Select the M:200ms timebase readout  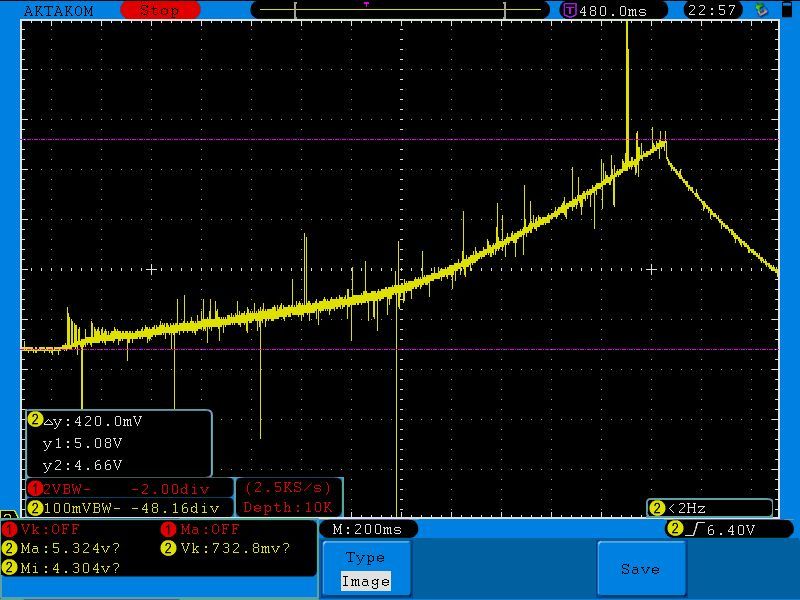pyautogui.click(x=367, y=529)
